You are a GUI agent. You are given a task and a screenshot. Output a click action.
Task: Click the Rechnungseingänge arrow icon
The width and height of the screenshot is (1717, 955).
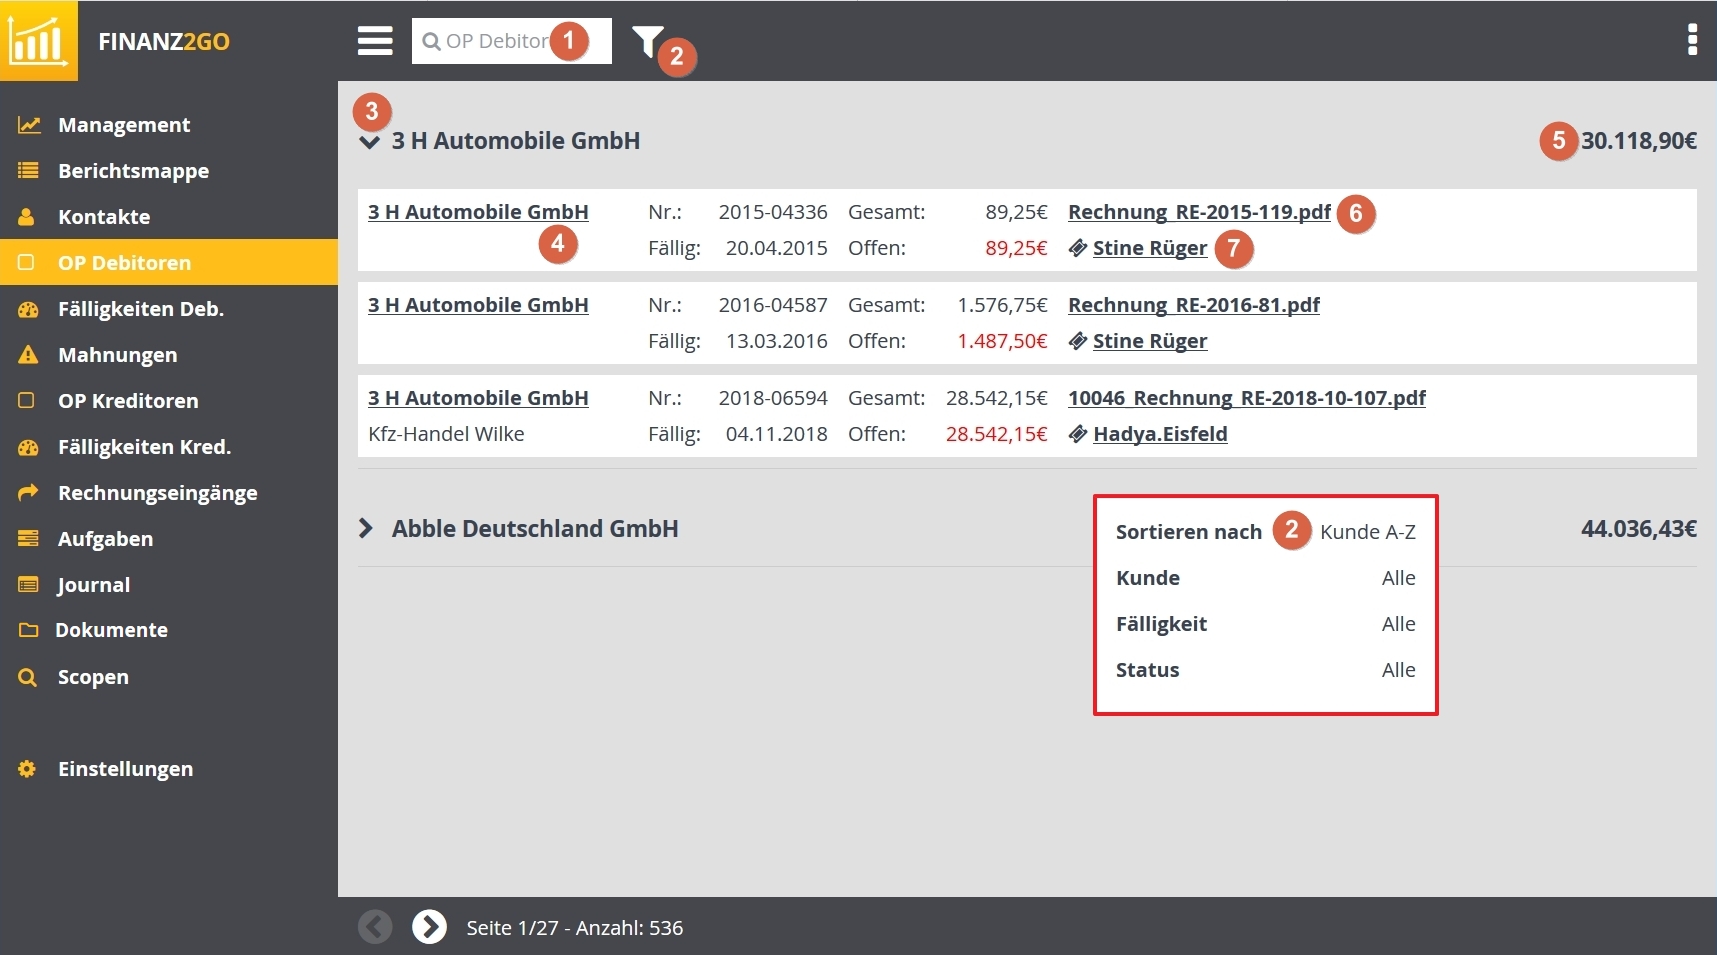tap(28, 492)
